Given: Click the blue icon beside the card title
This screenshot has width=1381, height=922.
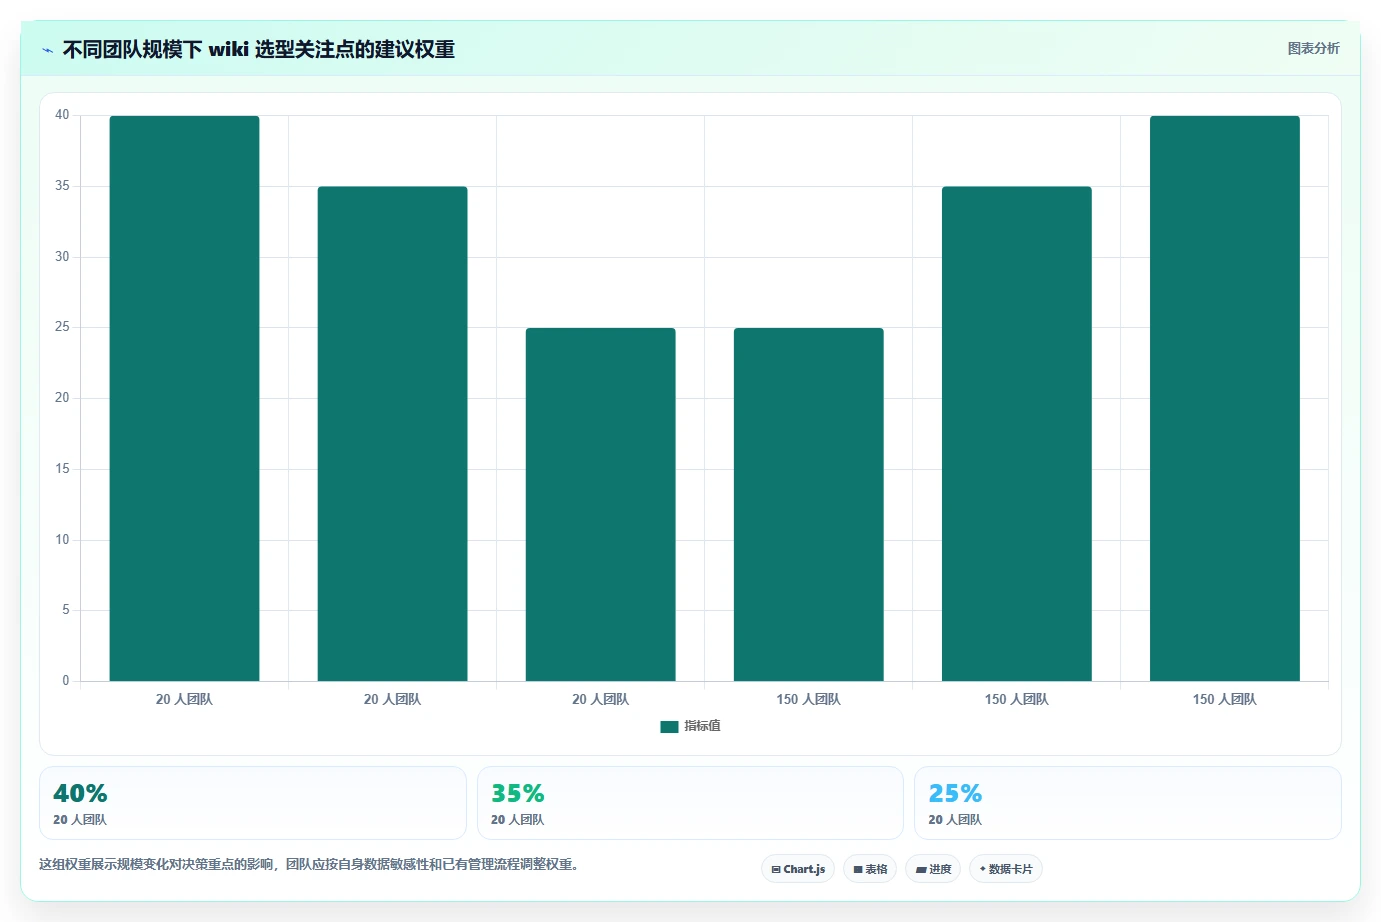Looking at the screenshot, I should pos(47,50).
